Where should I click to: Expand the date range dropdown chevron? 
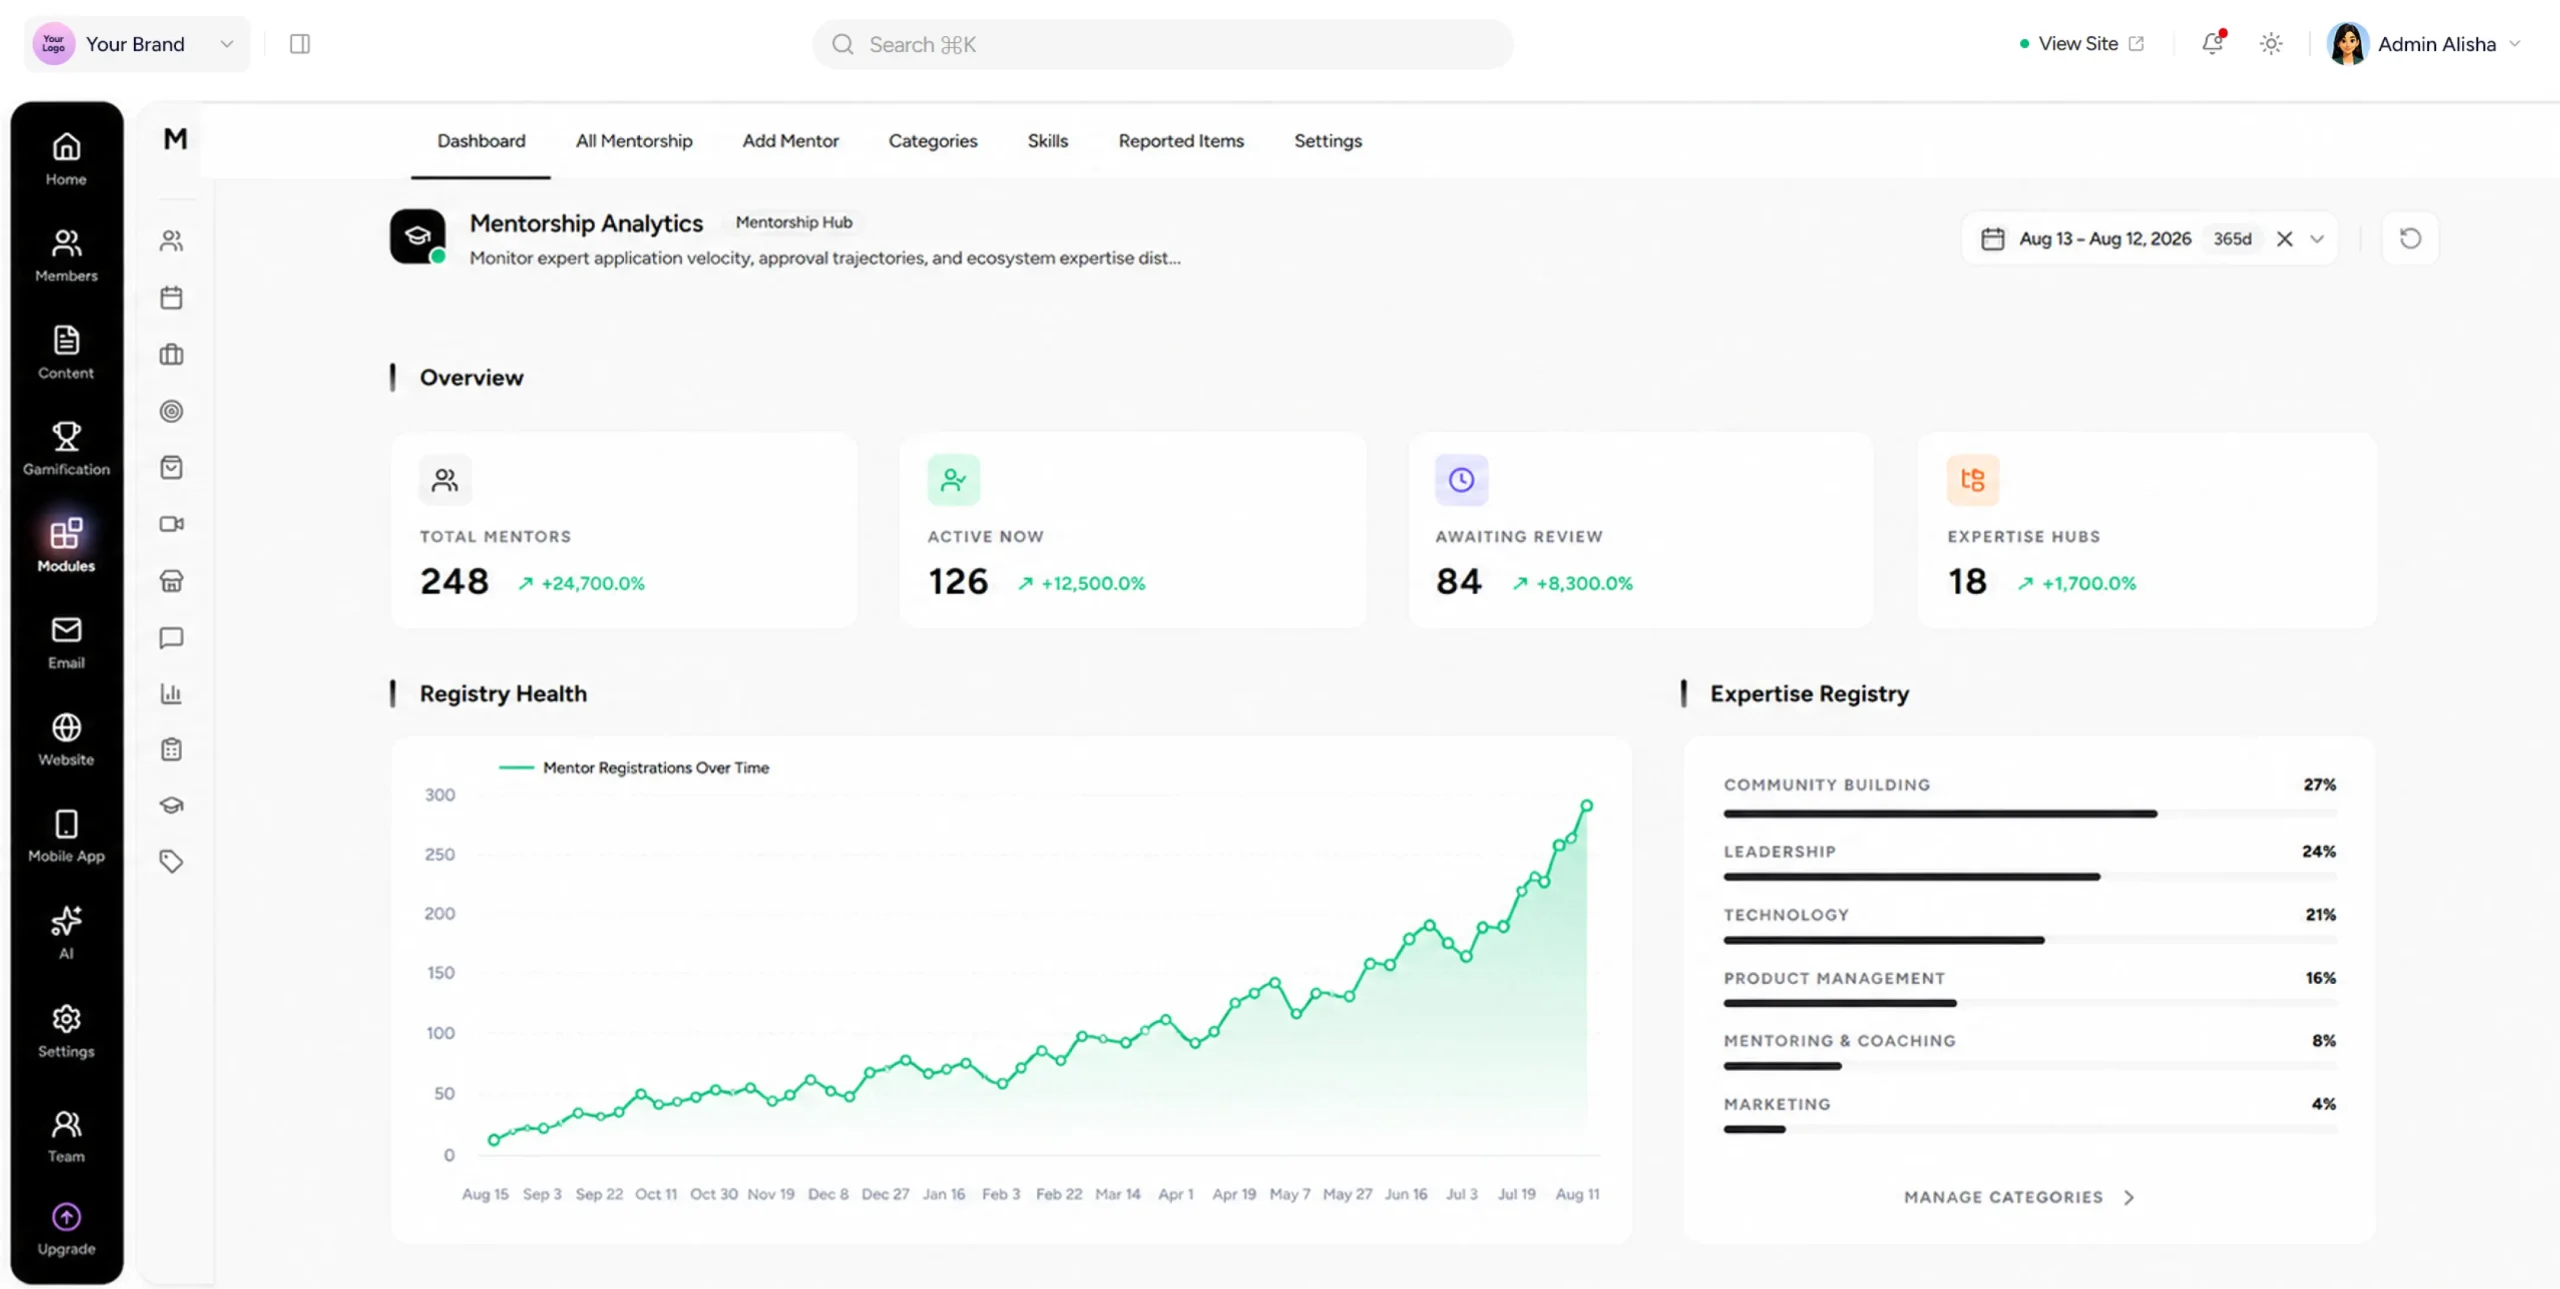(x=2317, y=239)
